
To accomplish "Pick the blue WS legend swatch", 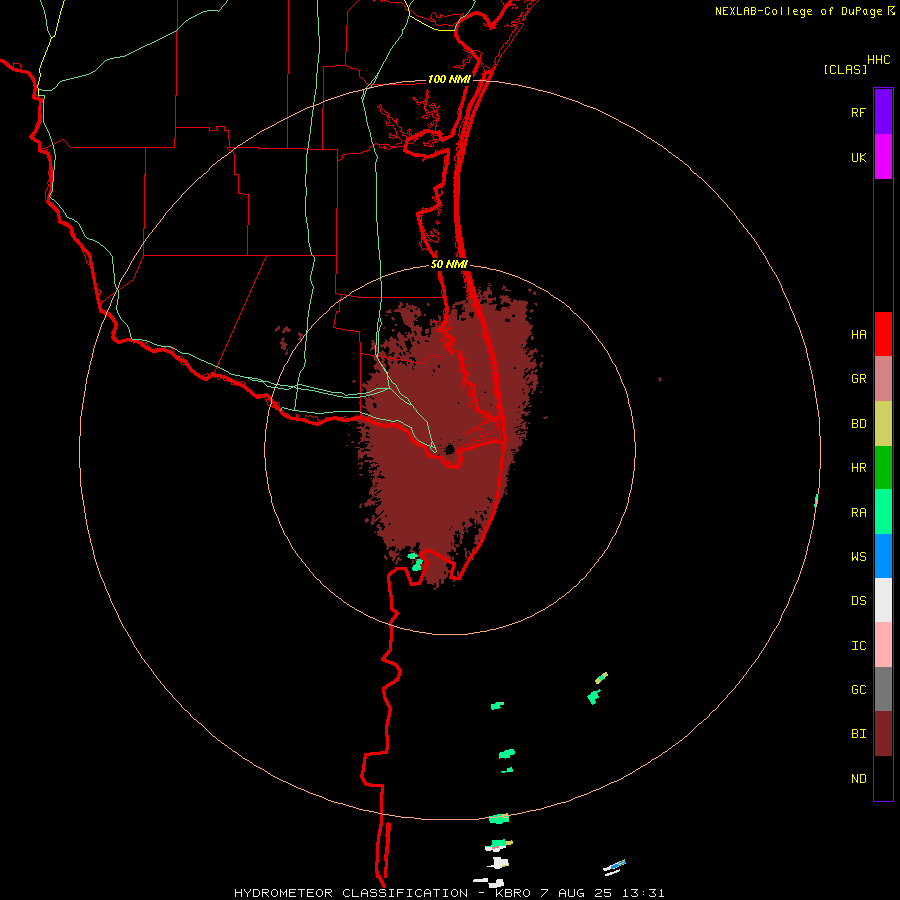I will tap(883, 556).
